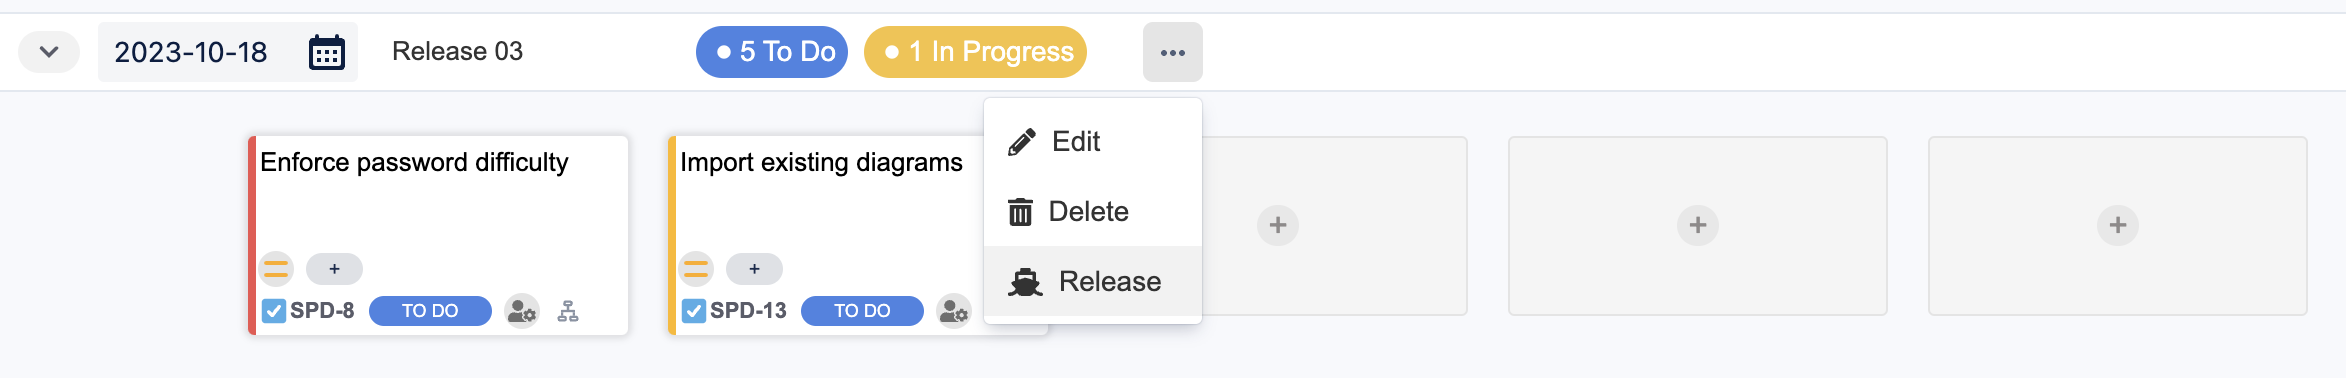Open the TO DO status on SPD-8

click(x=430, y=311)
